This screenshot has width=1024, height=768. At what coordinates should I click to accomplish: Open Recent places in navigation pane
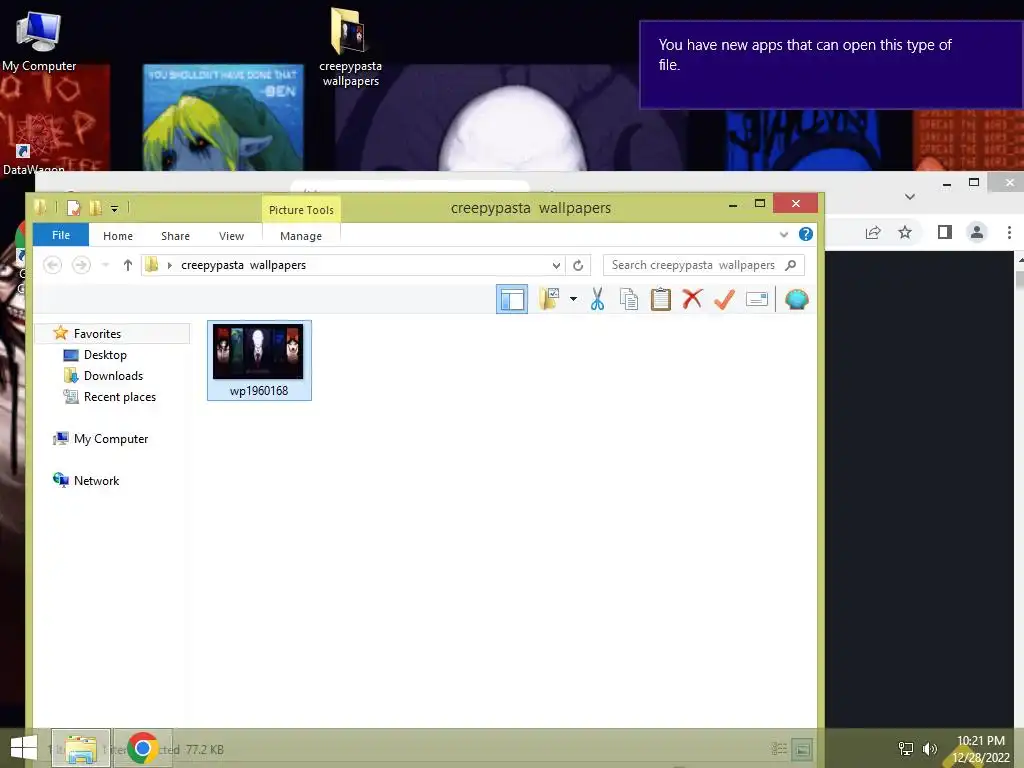(x=120, y=396)
